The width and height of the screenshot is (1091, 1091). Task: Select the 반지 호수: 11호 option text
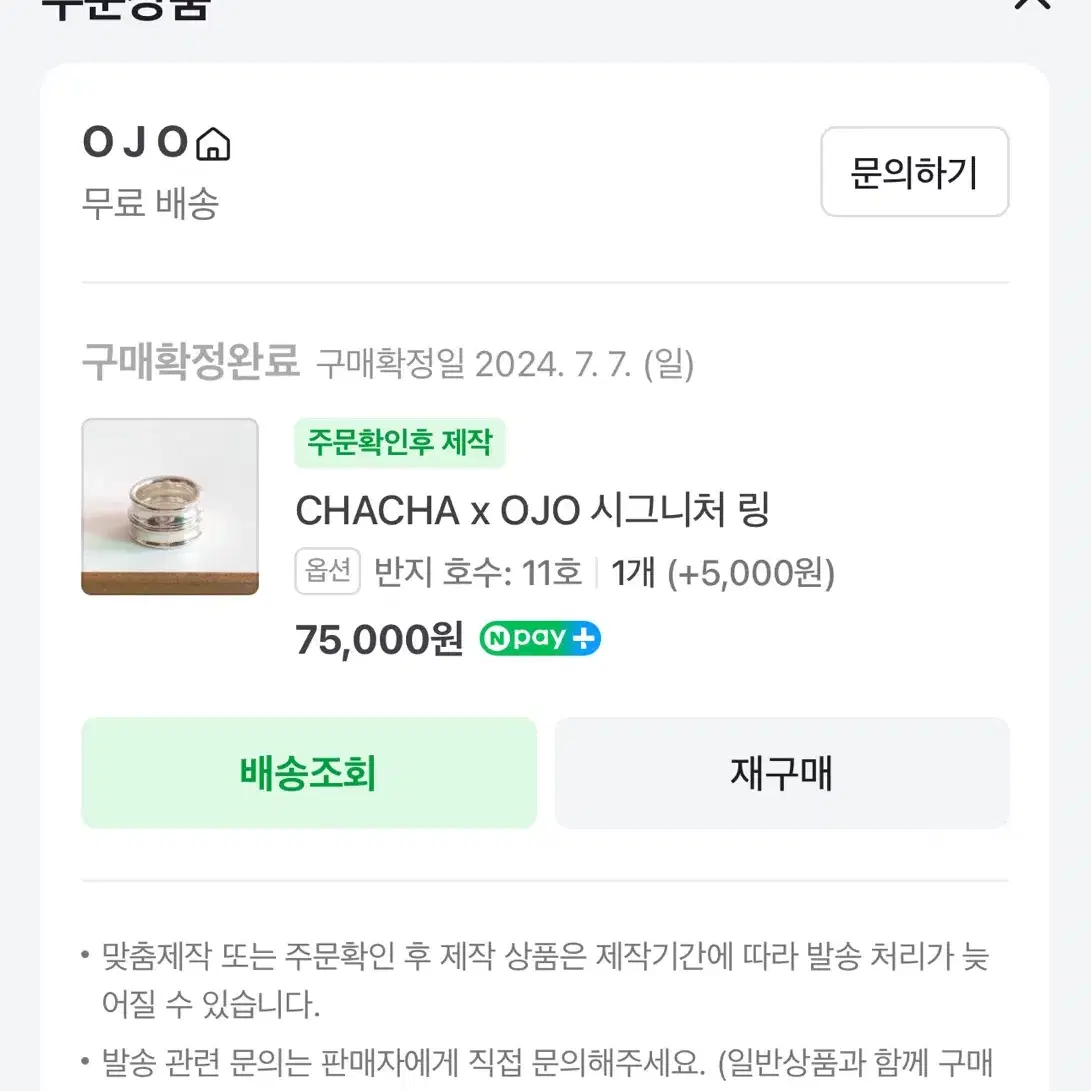coord(478,573)
